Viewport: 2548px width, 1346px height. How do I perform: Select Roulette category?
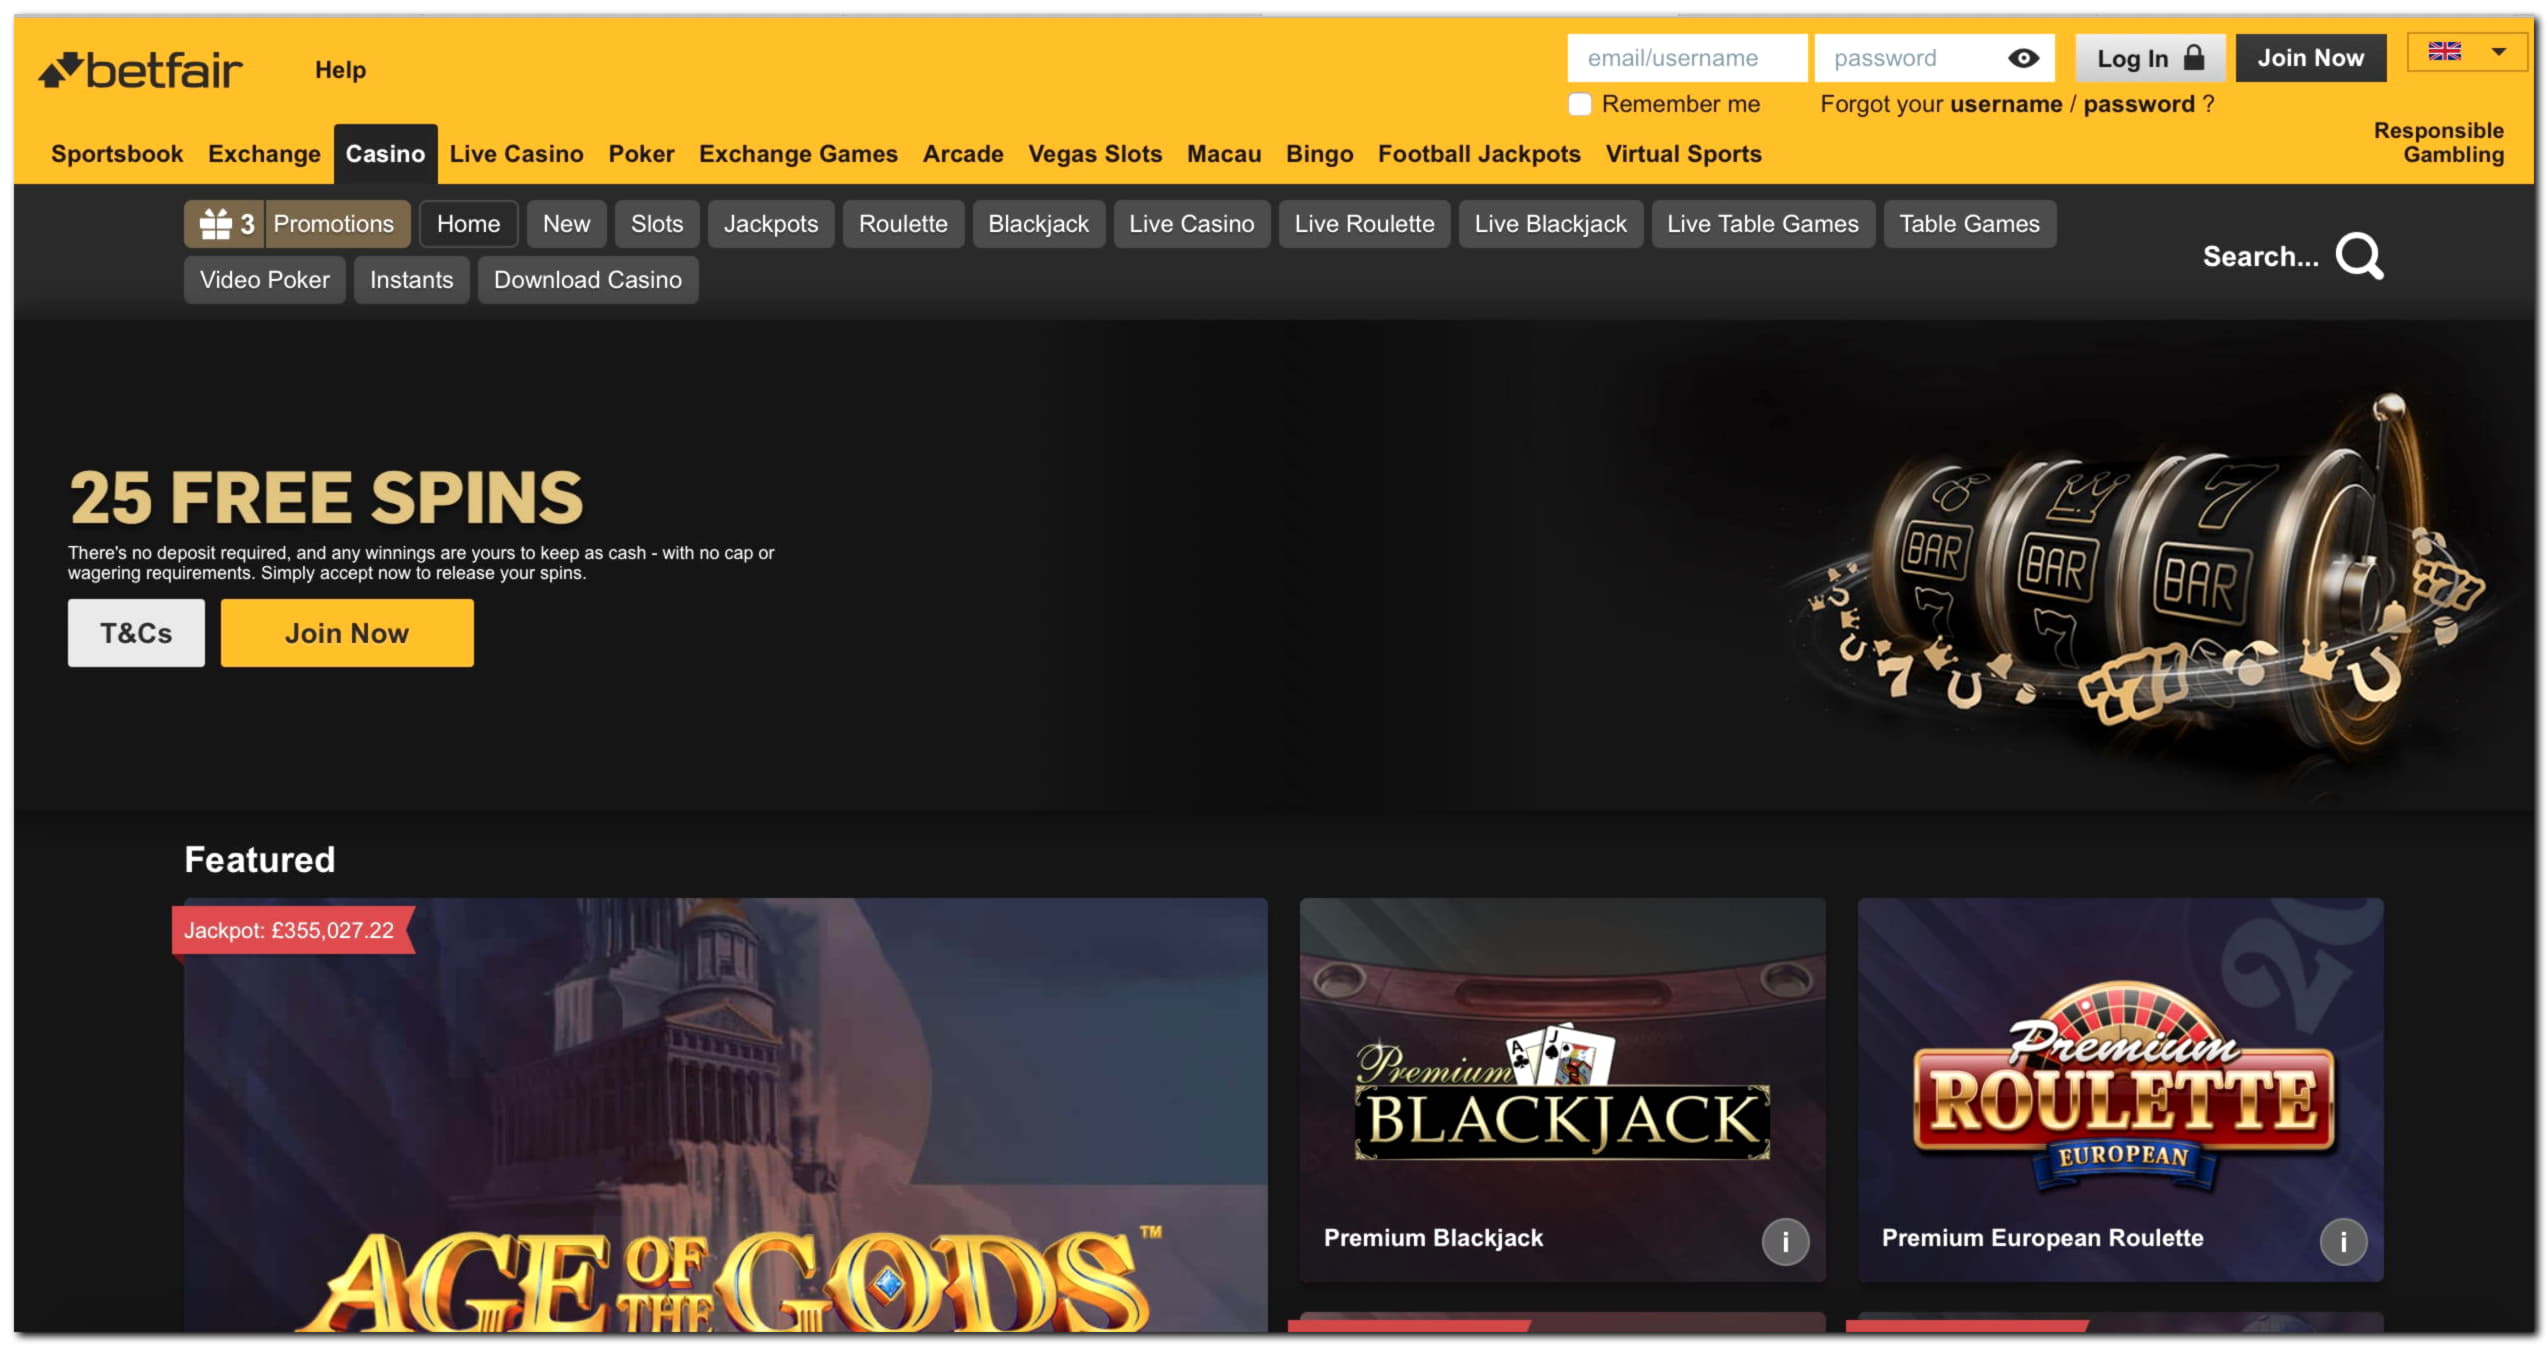(903, 224)
